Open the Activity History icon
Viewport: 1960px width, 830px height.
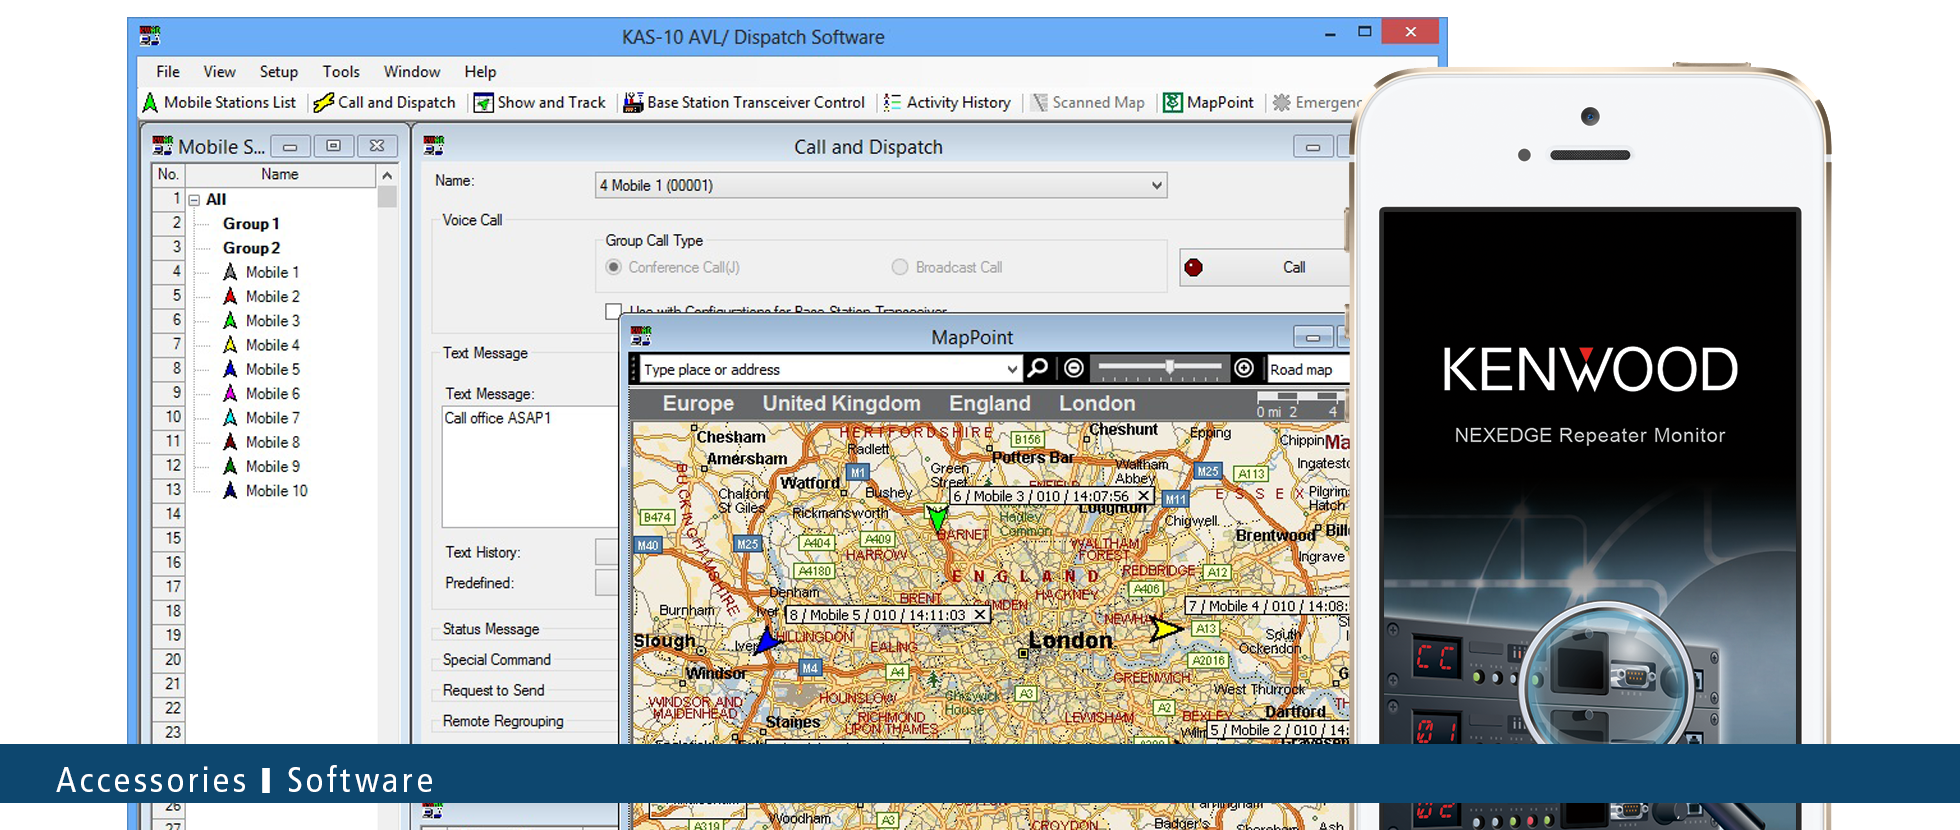click(x=892, y=102)
